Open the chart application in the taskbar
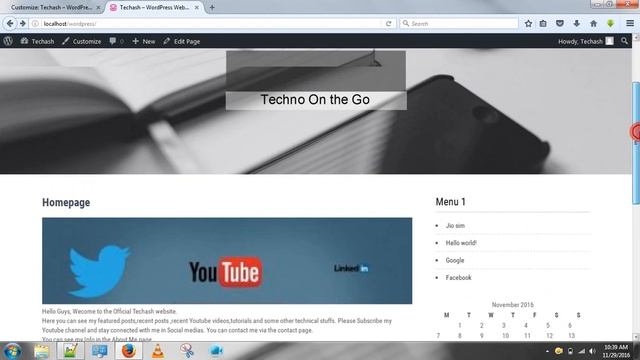The image size is (640, 360). tap(70, 351)
